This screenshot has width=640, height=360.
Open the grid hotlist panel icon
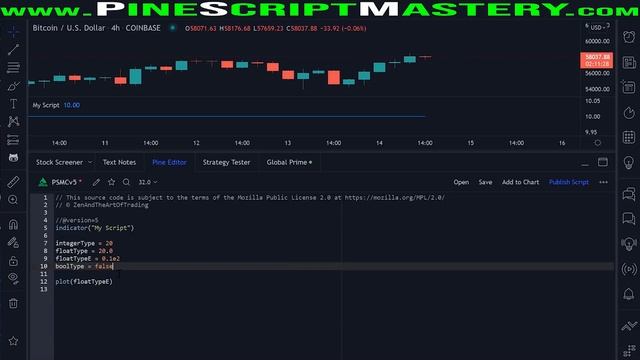click(629, 137)
